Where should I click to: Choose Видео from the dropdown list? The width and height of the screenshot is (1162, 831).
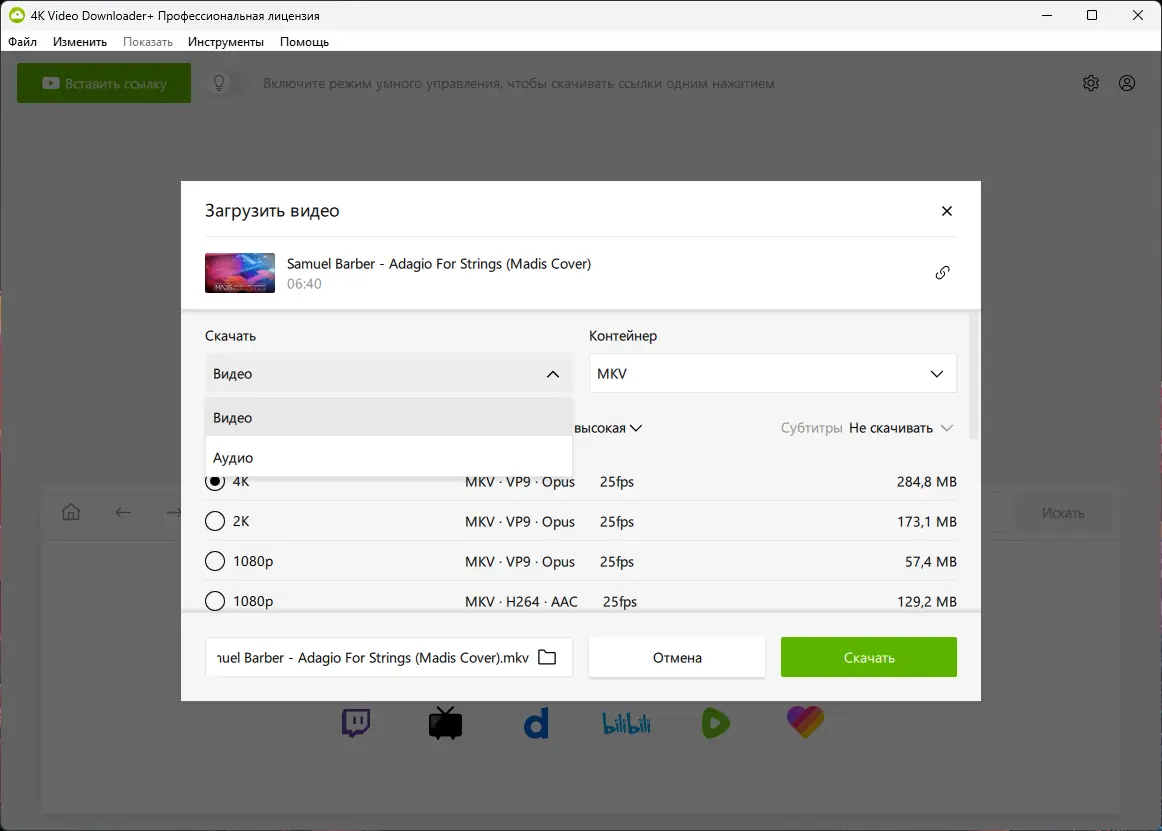point(388,417)
